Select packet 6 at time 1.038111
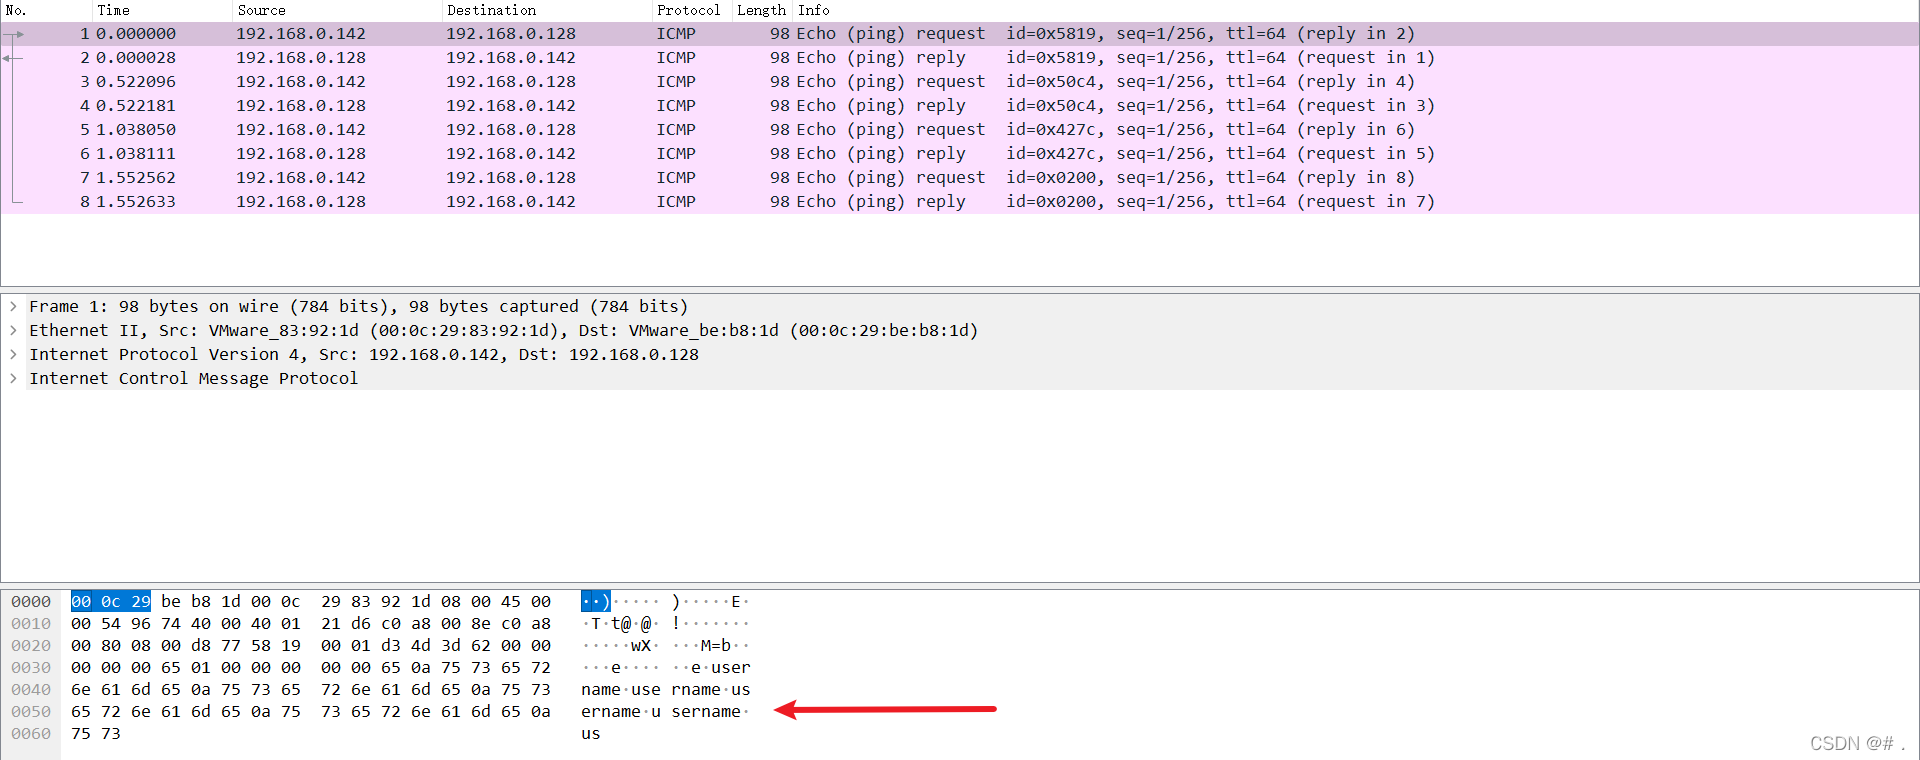The width and height of the screenshot is (1920, 760). pyautogui.click(x=960, y=153)
